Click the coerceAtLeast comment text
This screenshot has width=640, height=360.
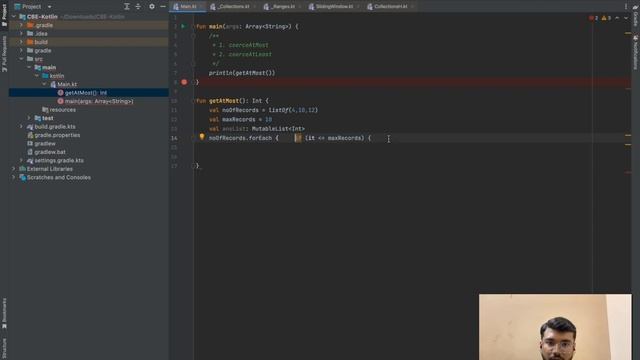250,54
